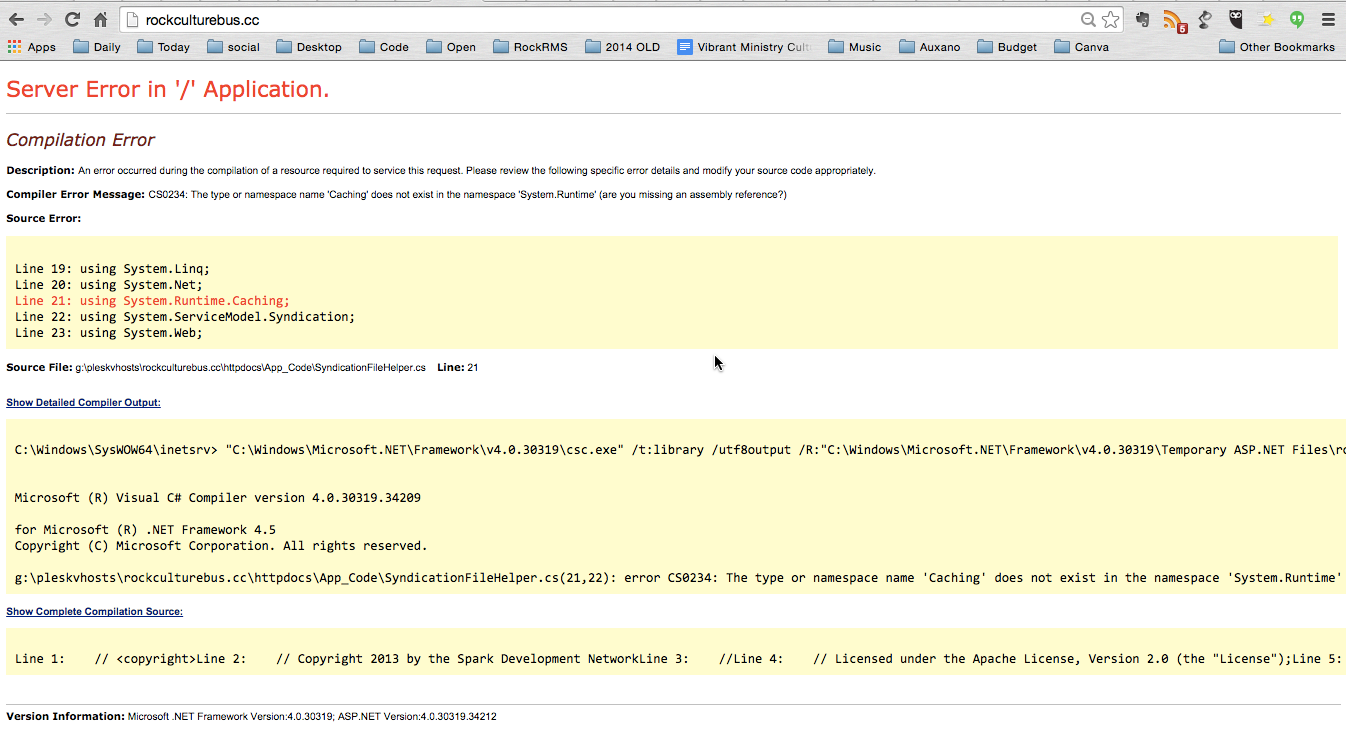Image resolution: width=1346 pixels, height=743 pixels.
Task: Open the Apps shortcut in bookmarks bar
Action: (31, 47)
